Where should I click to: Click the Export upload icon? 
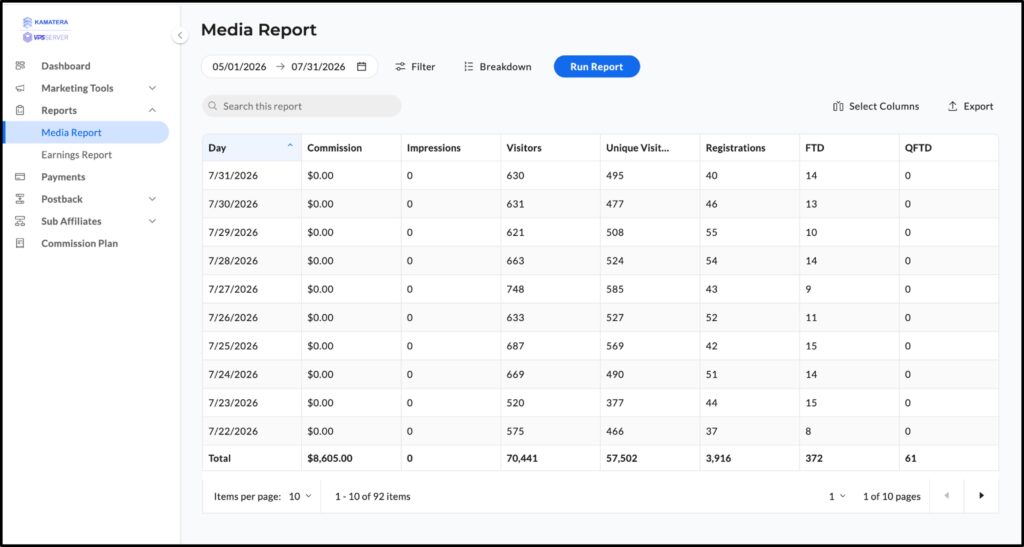[953, 106]
